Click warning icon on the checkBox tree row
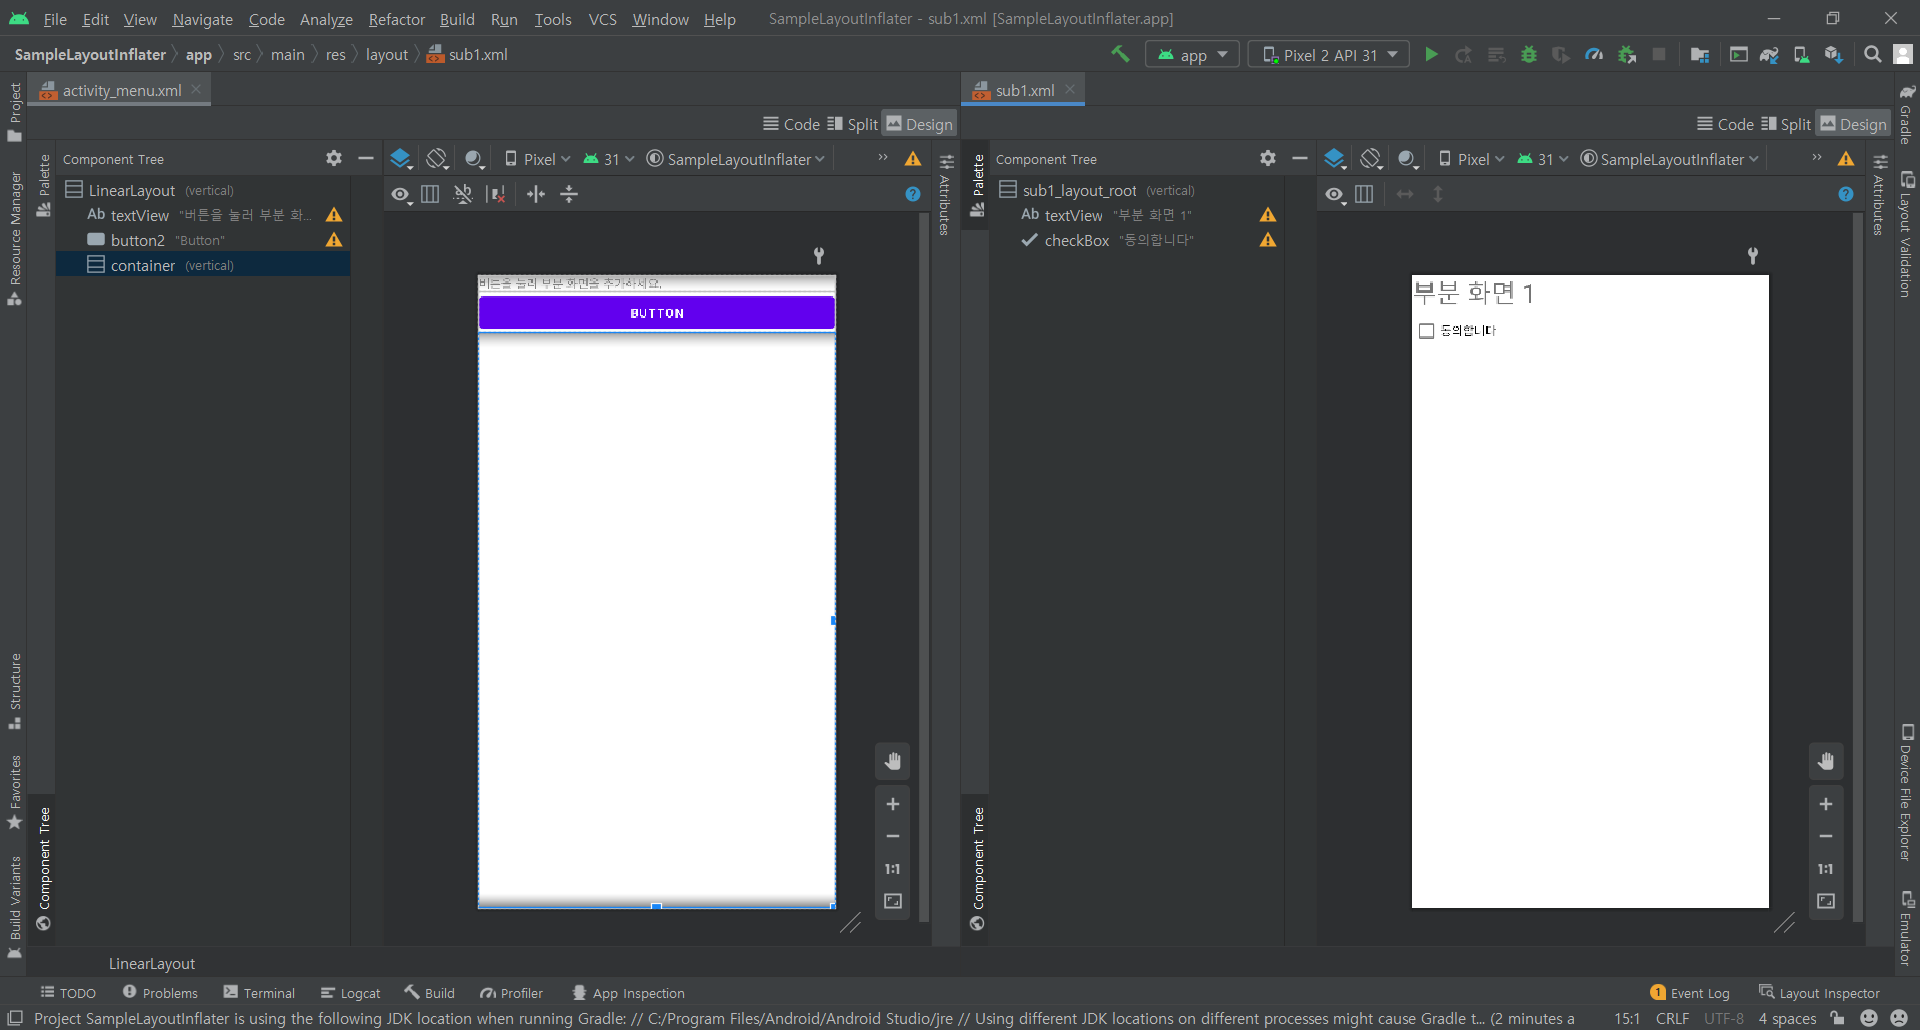 (x=1268, y=240)
